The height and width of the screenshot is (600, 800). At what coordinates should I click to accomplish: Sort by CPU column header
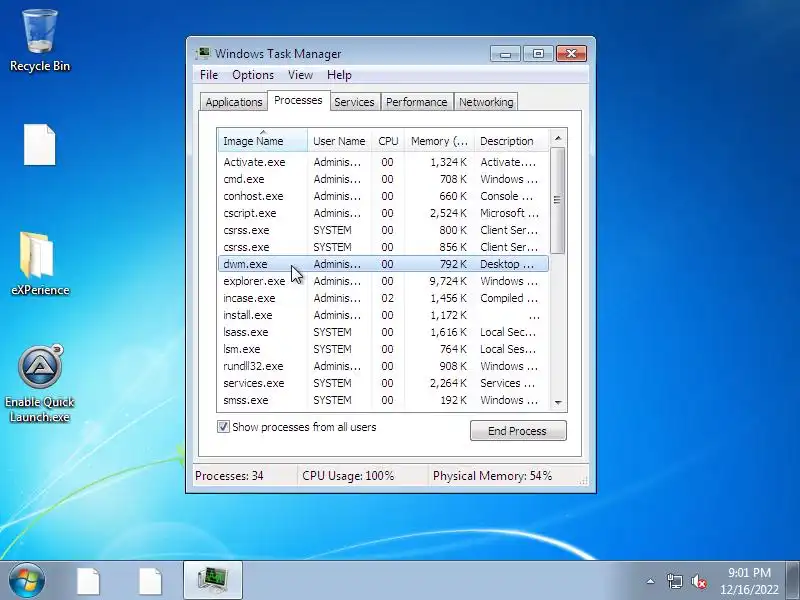(x=388, y=141)
